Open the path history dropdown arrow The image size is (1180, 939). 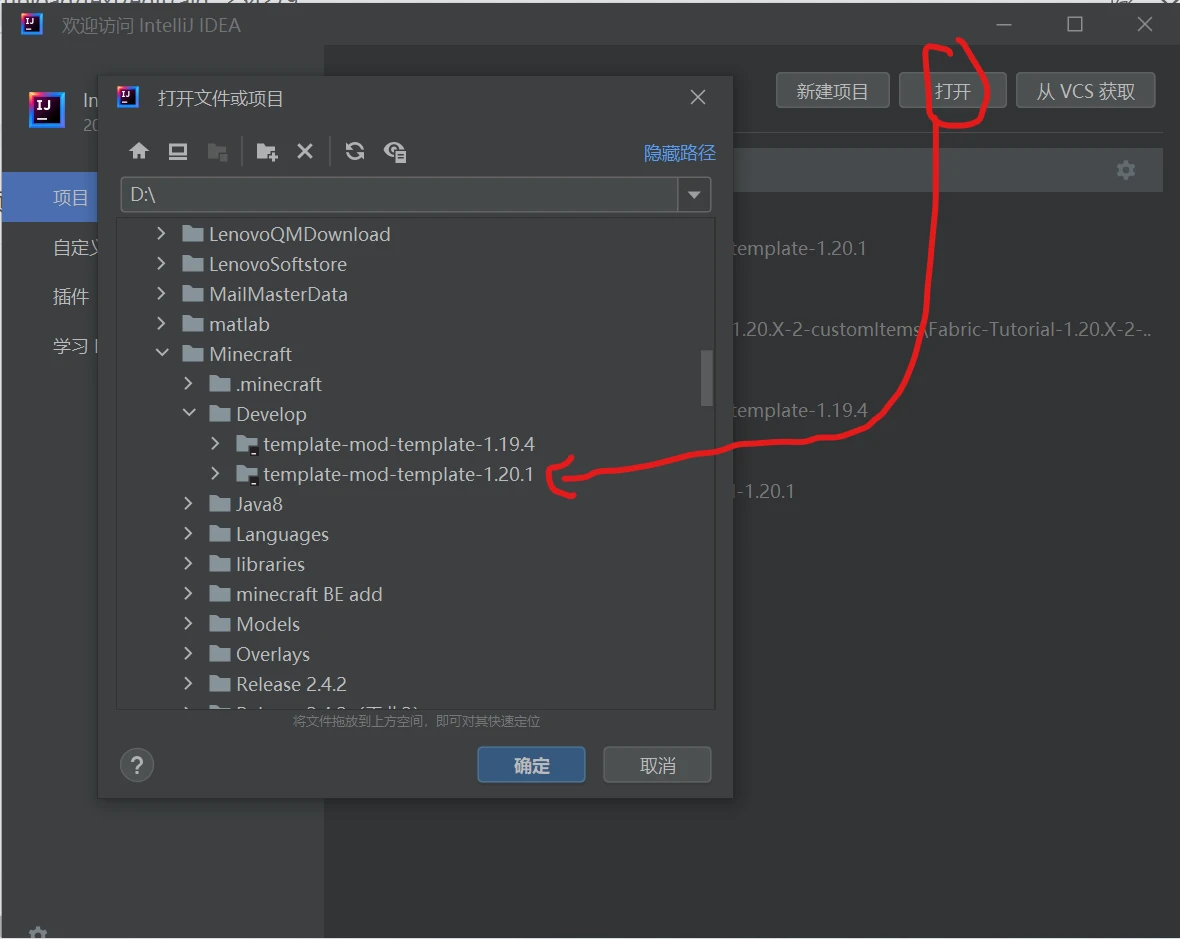coord(694,195)
